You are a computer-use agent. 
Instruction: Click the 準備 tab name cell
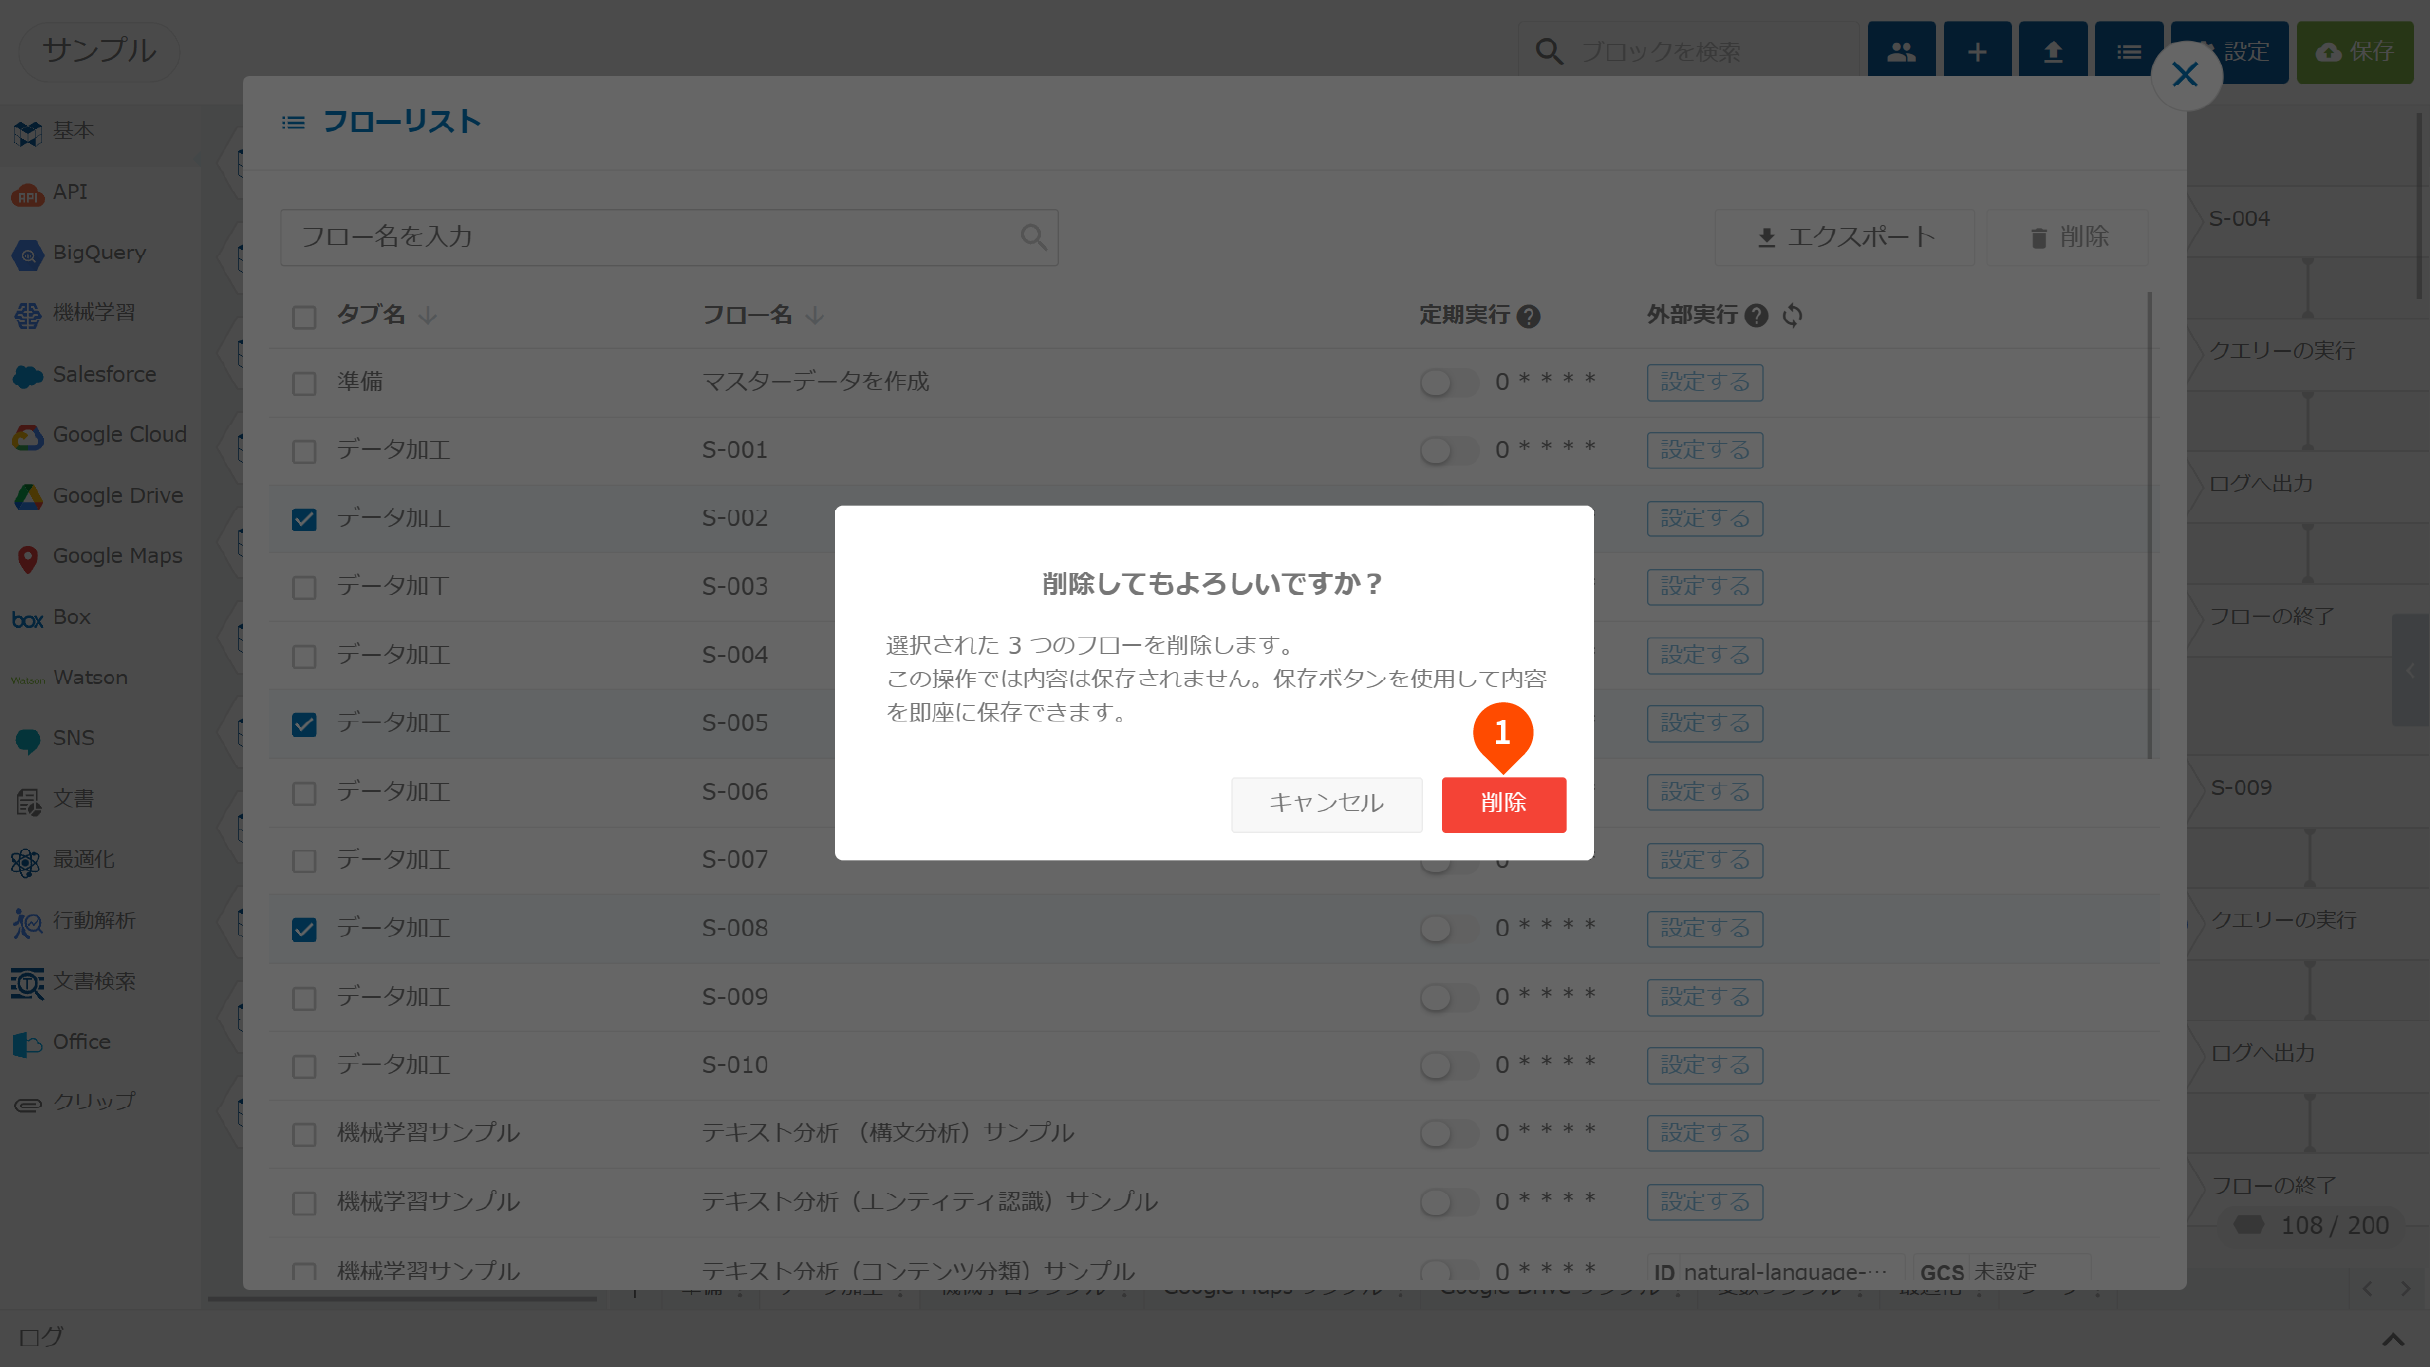tap(360, 382)
